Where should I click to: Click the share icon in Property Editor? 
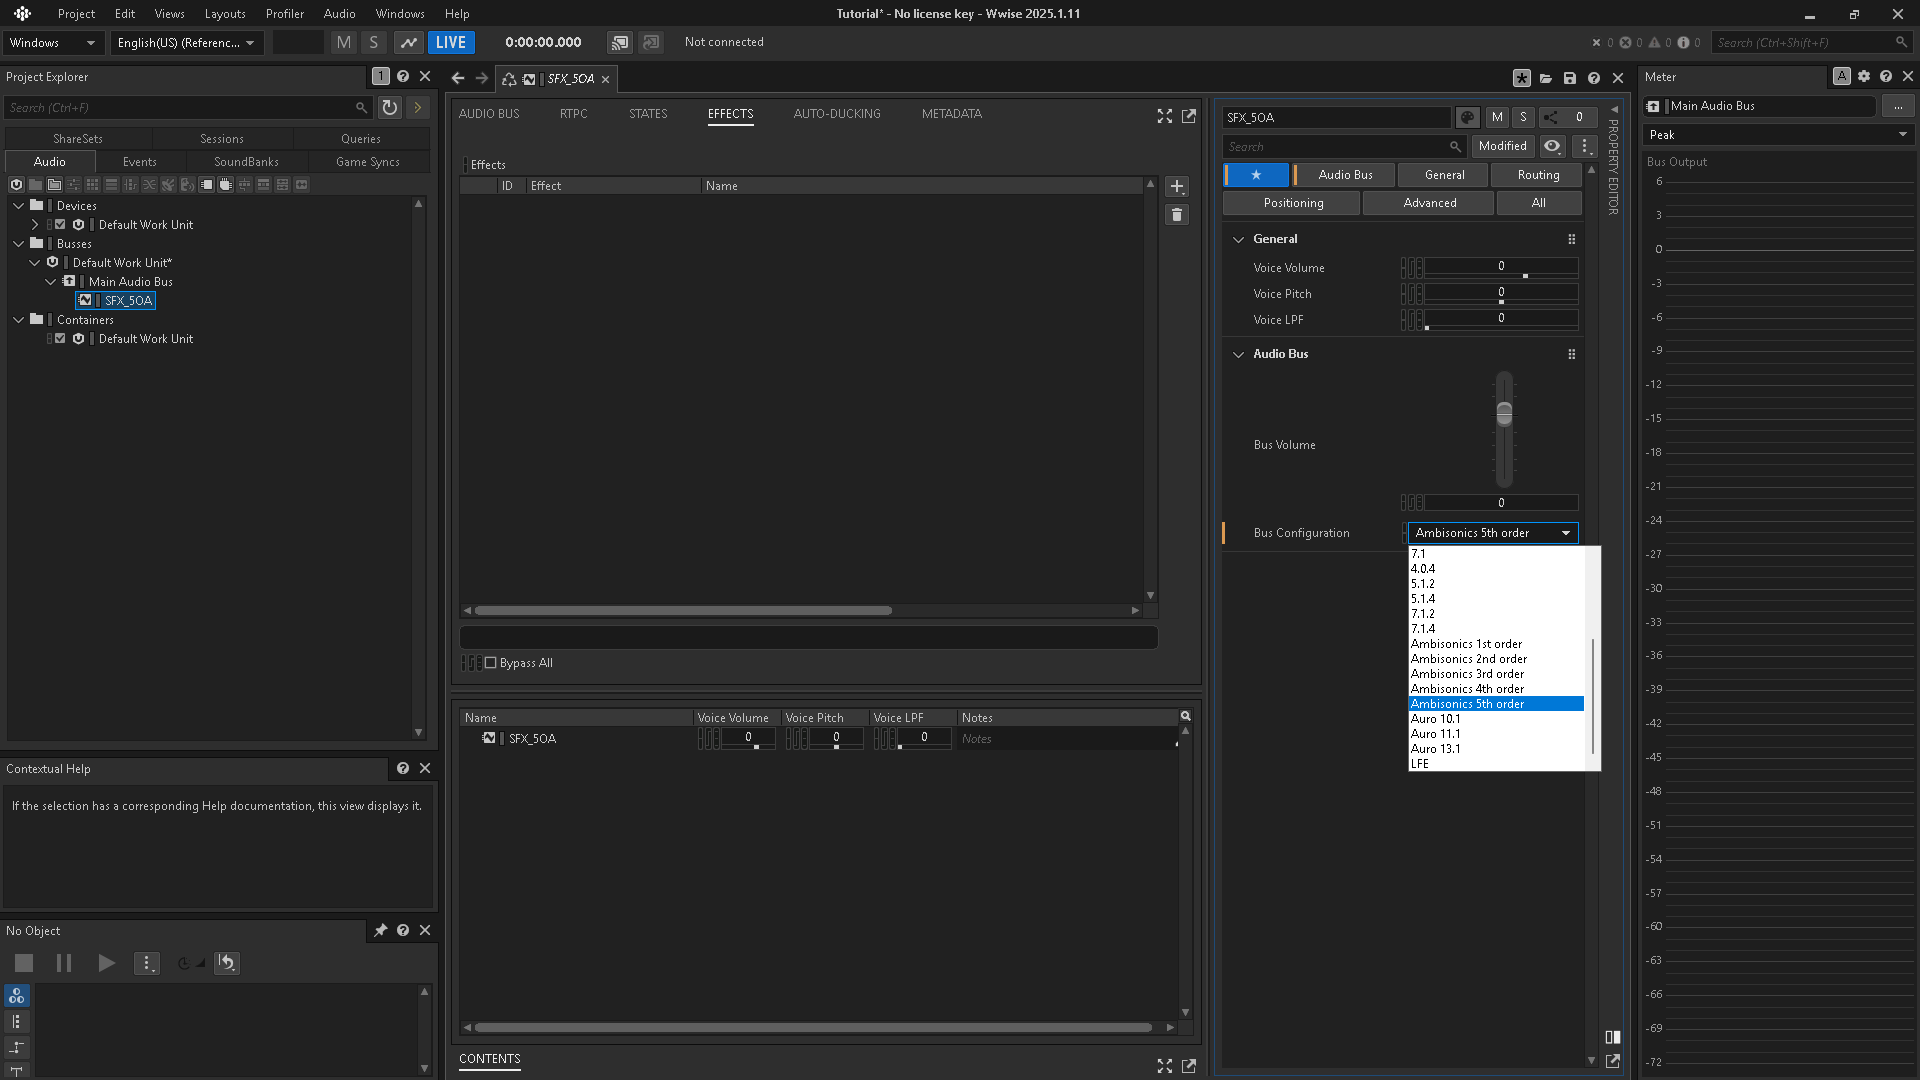click(1550, 117)
